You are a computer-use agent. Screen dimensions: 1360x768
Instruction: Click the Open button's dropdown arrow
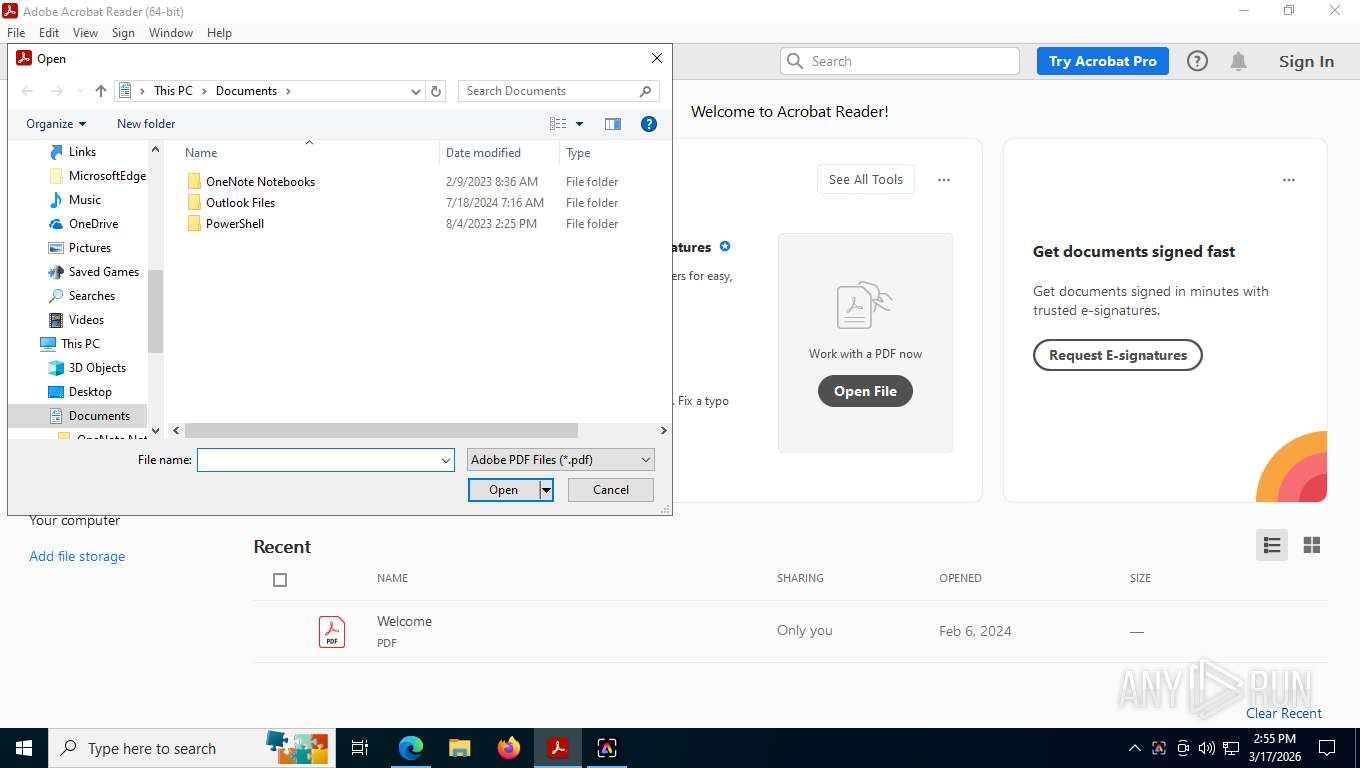546,490
